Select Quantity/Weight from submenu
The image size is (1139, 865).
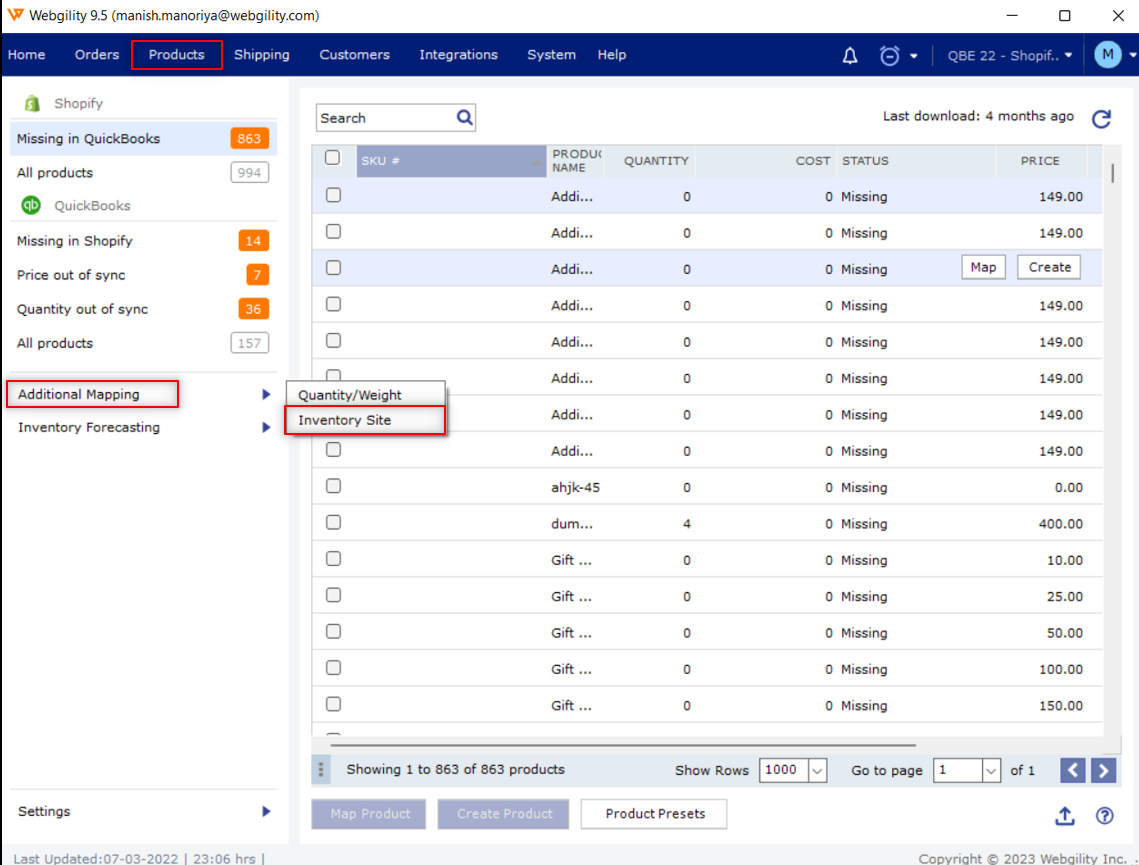pyautogui.click(x=365, y=394)
